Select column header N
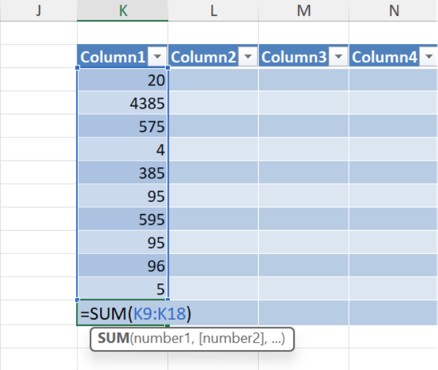This screenshot has height=370, width=438. tap(394, 11)
